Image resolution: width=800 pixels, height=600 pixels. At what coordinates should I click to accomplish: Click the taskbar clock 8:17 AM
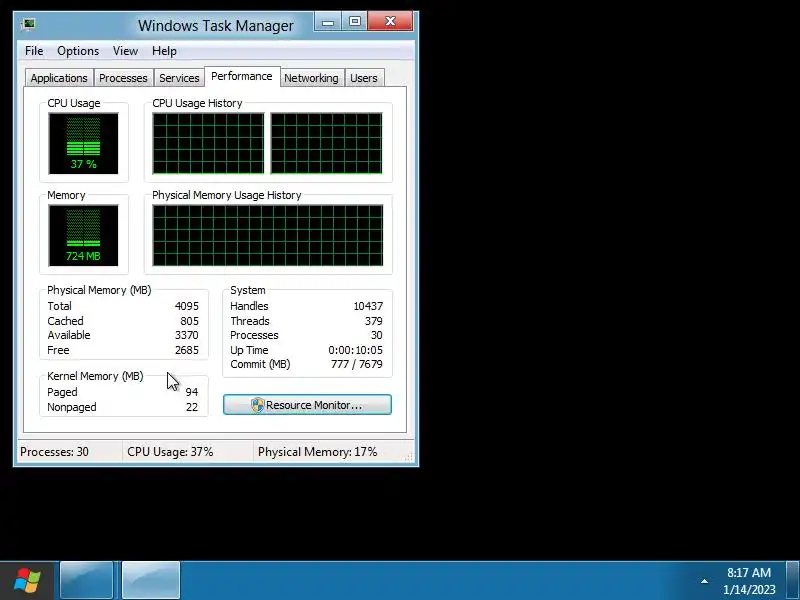point(749,572)
